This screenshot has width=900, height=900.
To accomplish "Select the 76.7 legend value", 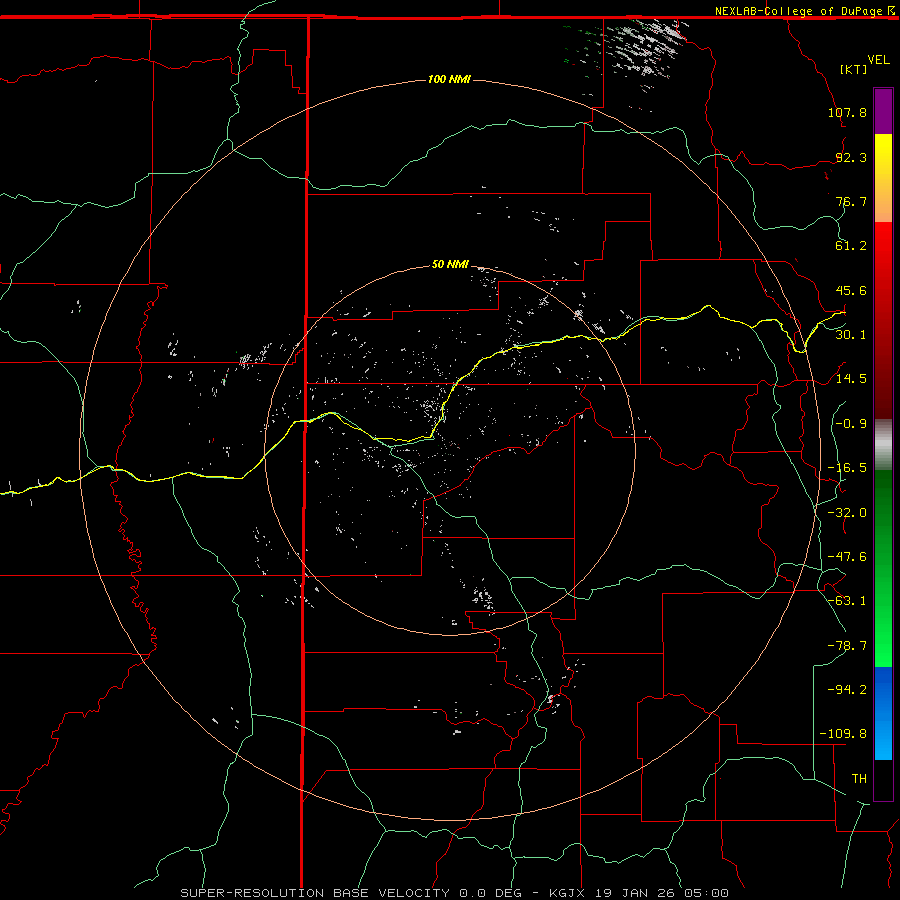I will (x=851, y=201).
